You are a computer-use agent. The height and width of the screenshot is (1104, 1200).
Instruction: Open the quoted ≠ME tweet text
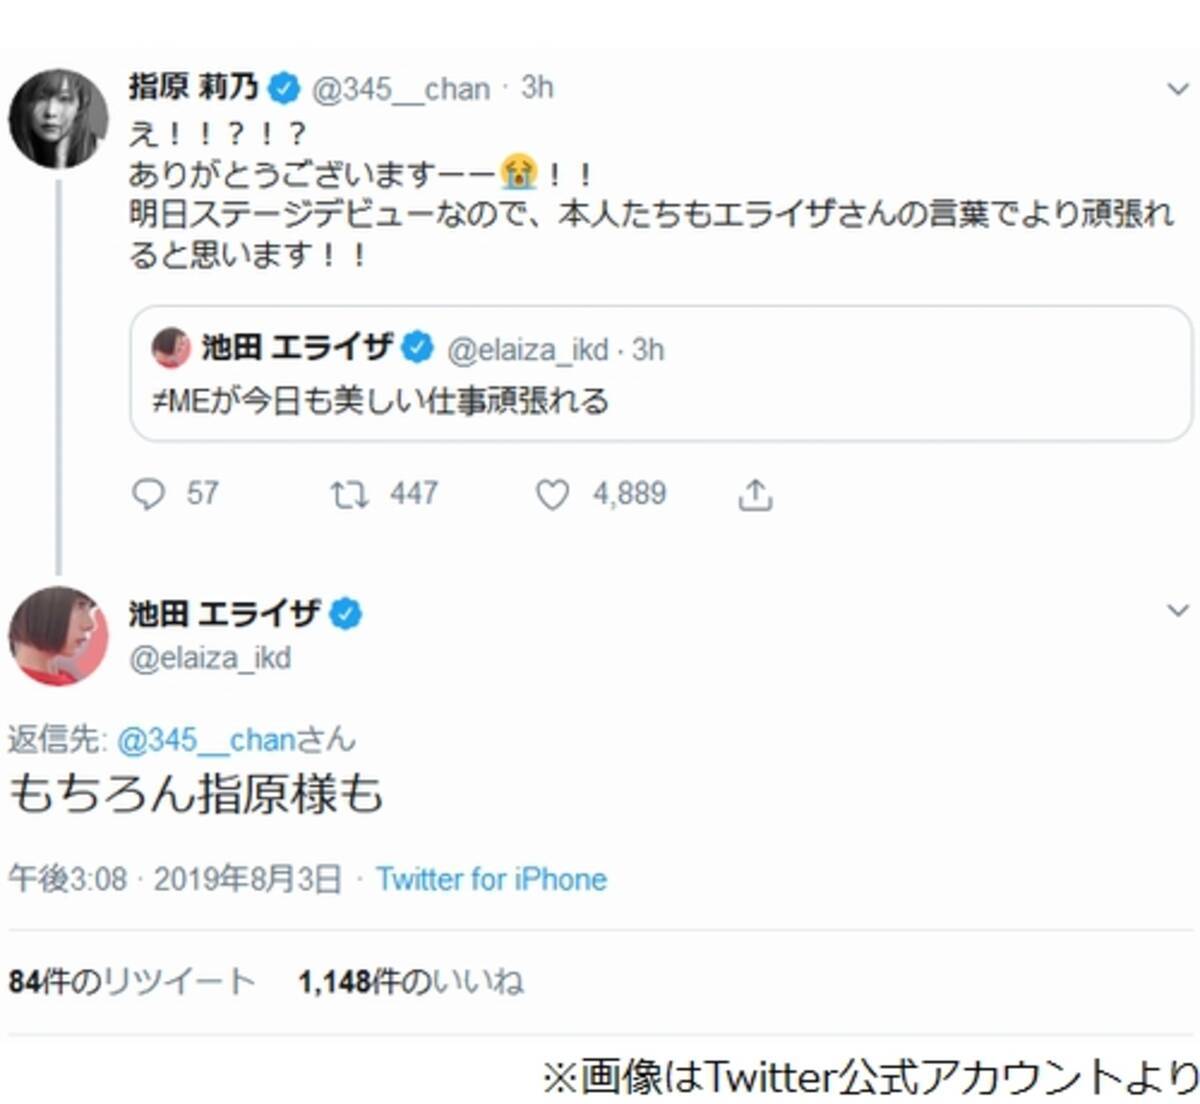[x=381, y=402]
